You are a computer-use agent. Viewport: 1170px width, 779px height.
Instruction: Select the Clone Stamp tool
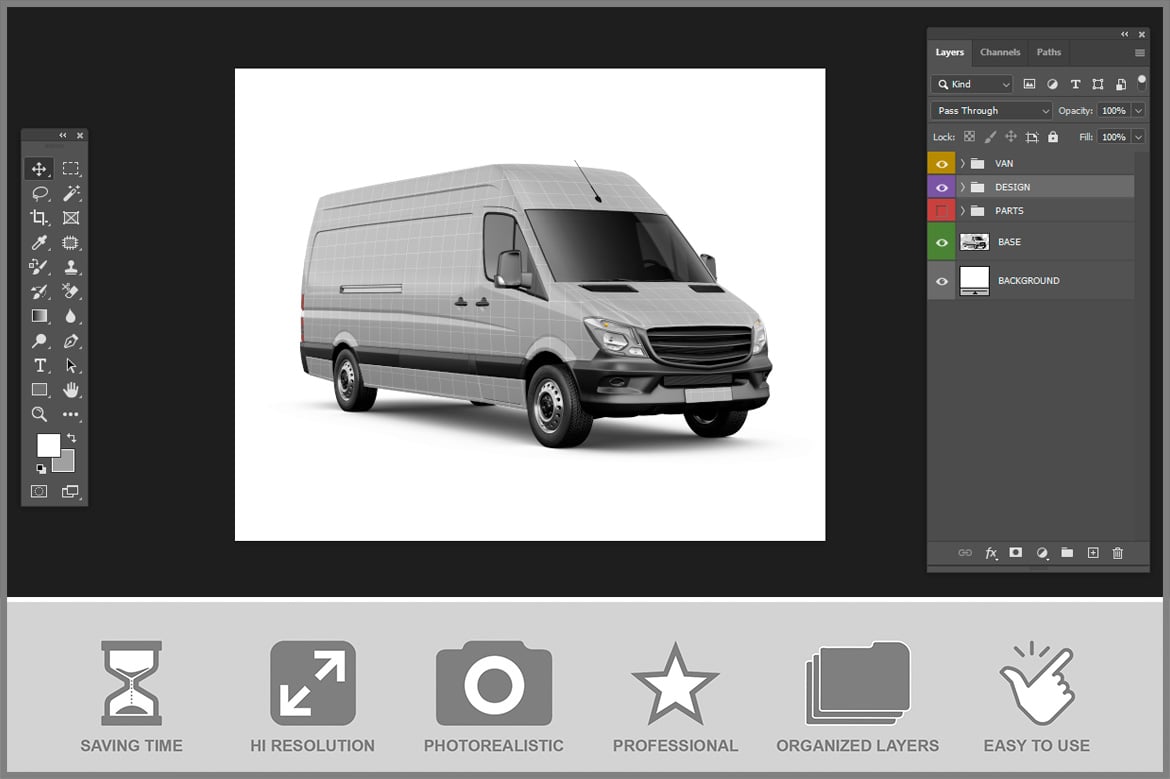71,266
